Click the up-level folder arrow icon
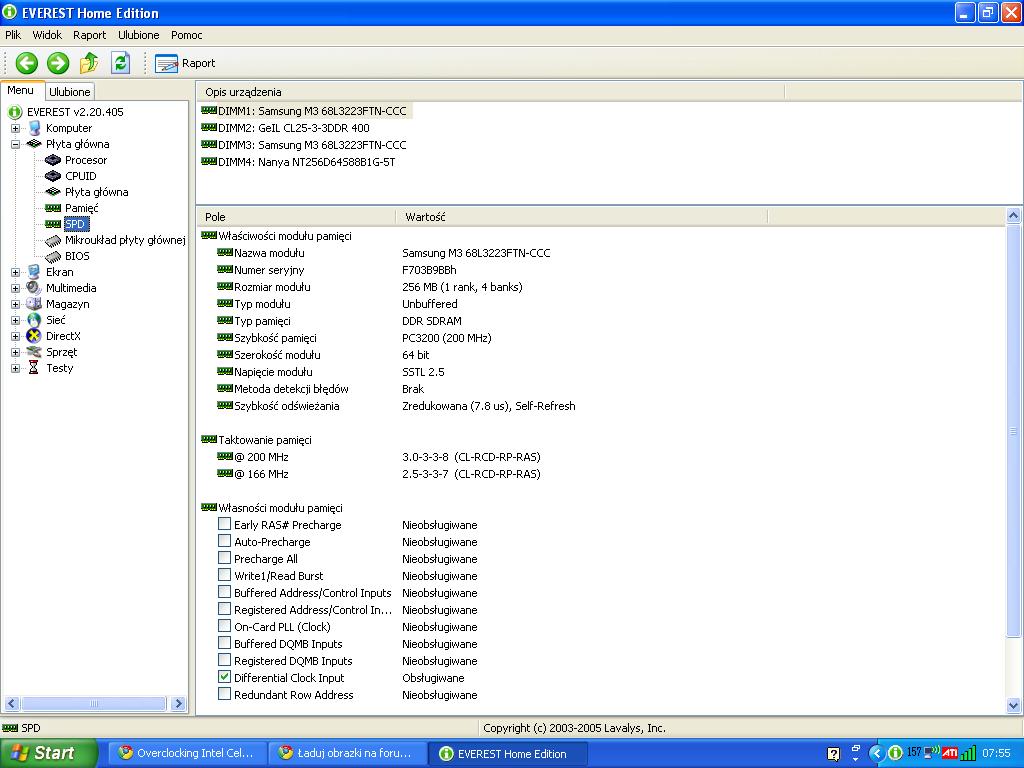This screenshot has width=1024, height=768. point(89,63)
